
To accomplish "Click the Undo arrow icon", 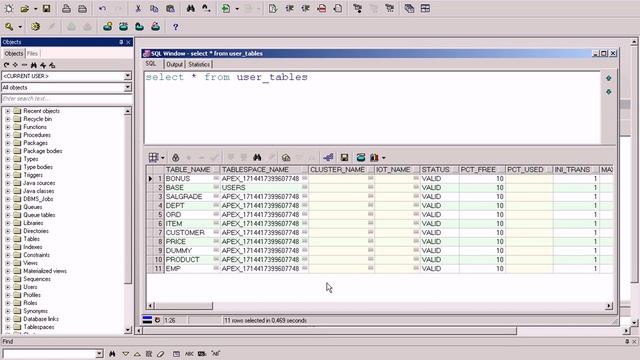I will coord(102,9).
